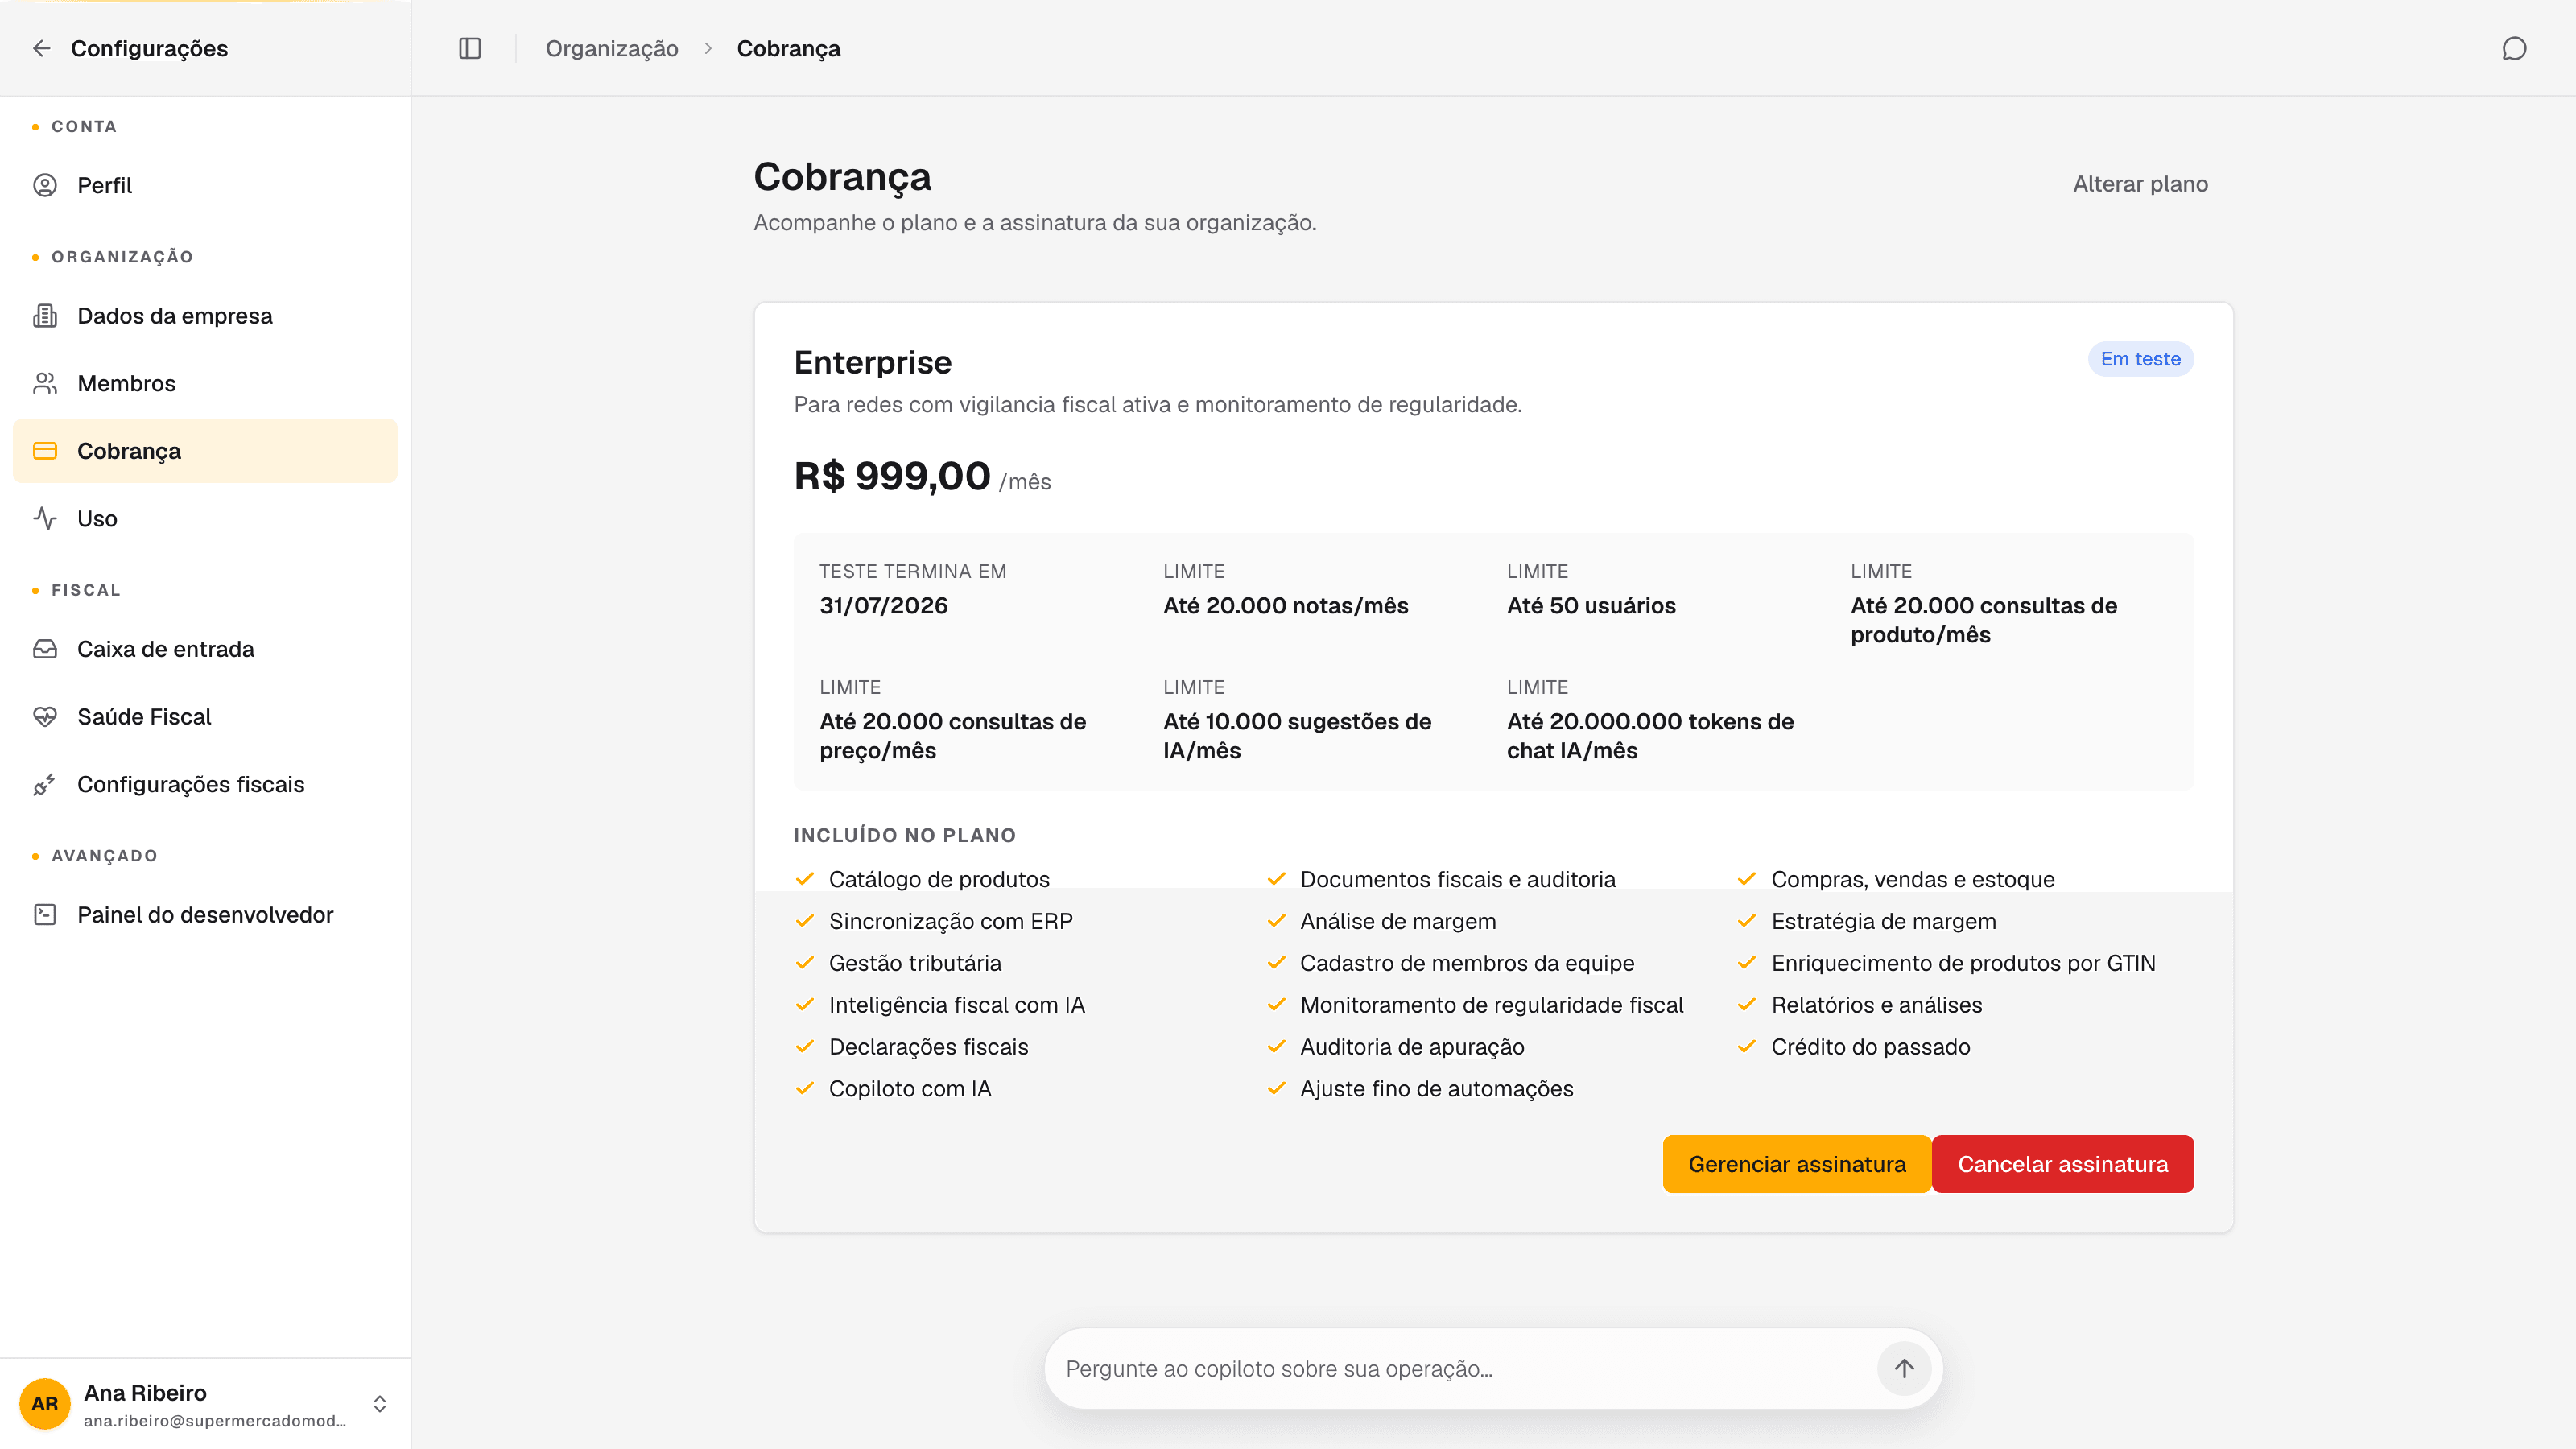Click 'Monitoramento de regularidade fiscal' feature
Viewport: 2576px width, 1449px height.
[1492, 1005]
